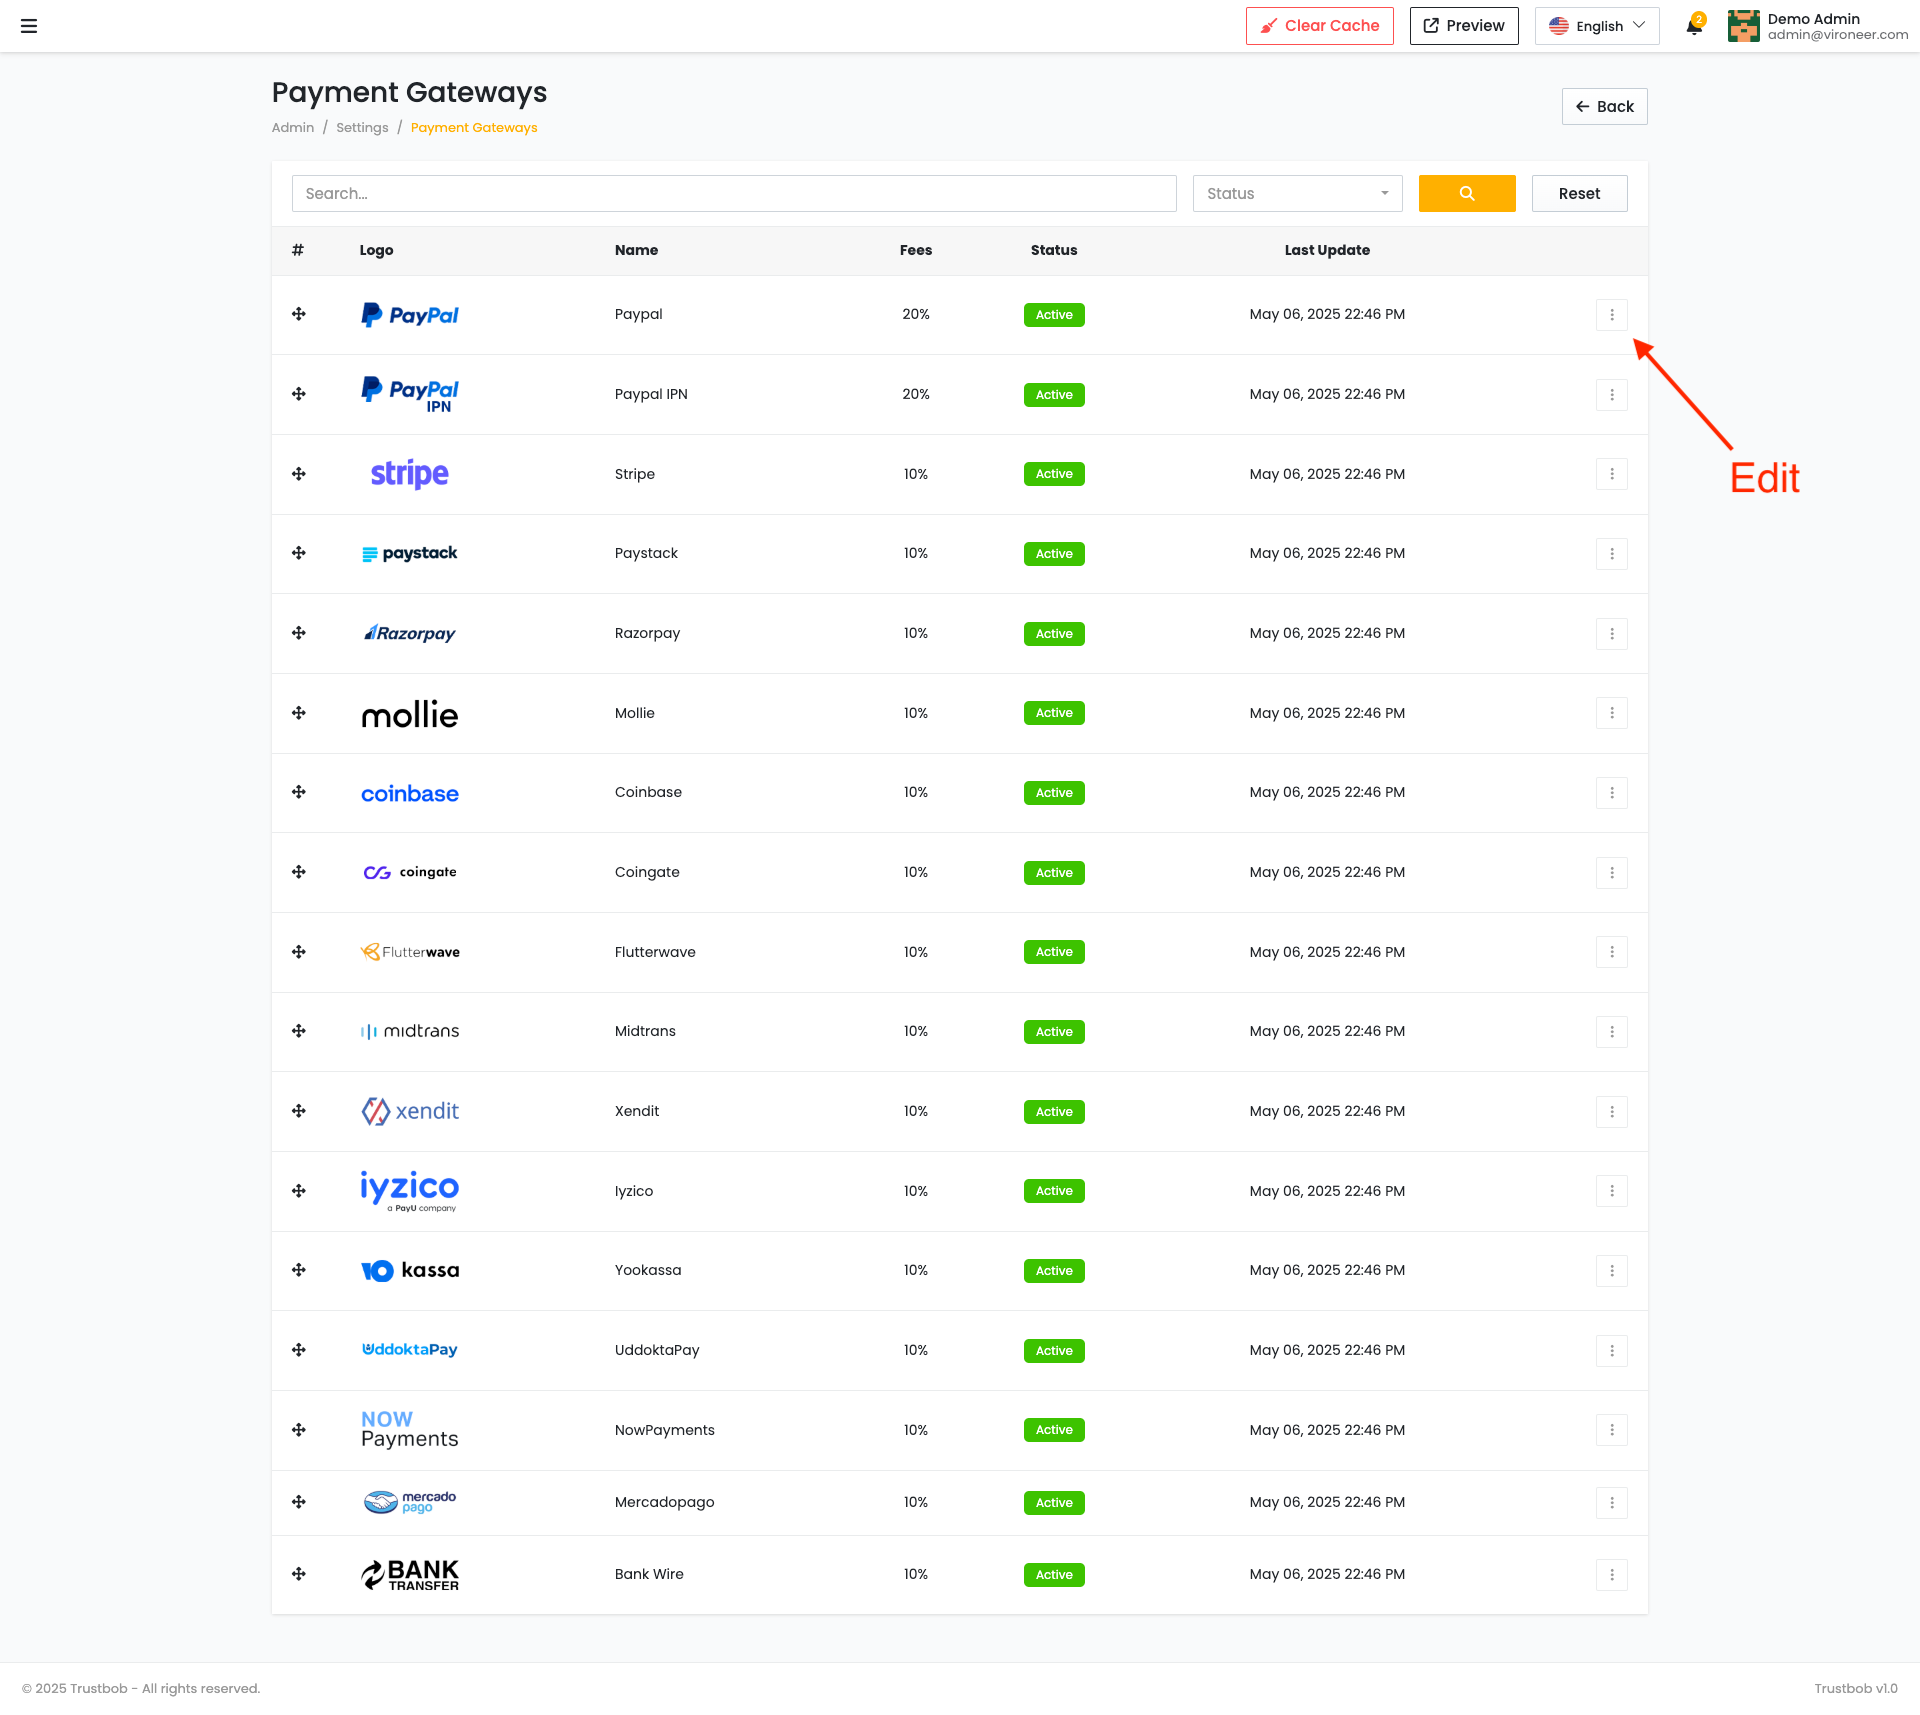1920x1715 pixels.
Task: Open the hamburger sidebar menu
Action: point(29,26)
